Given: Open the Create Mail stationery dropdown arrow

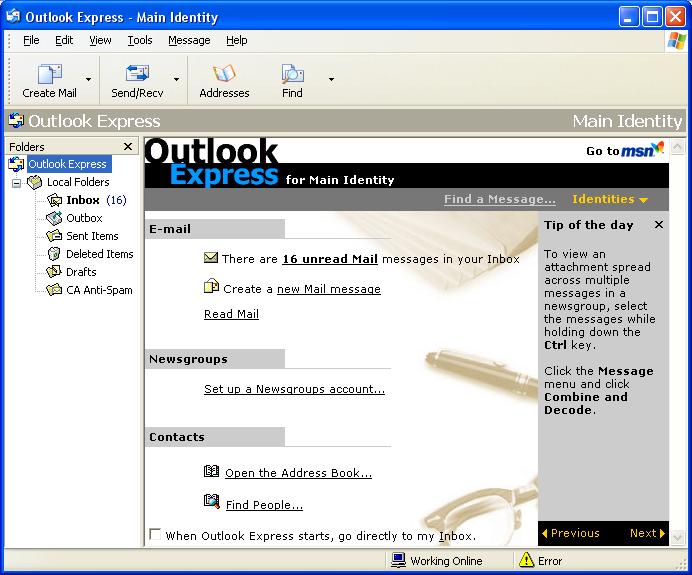Looking at the screenshot, I should (x=88, y=79).
